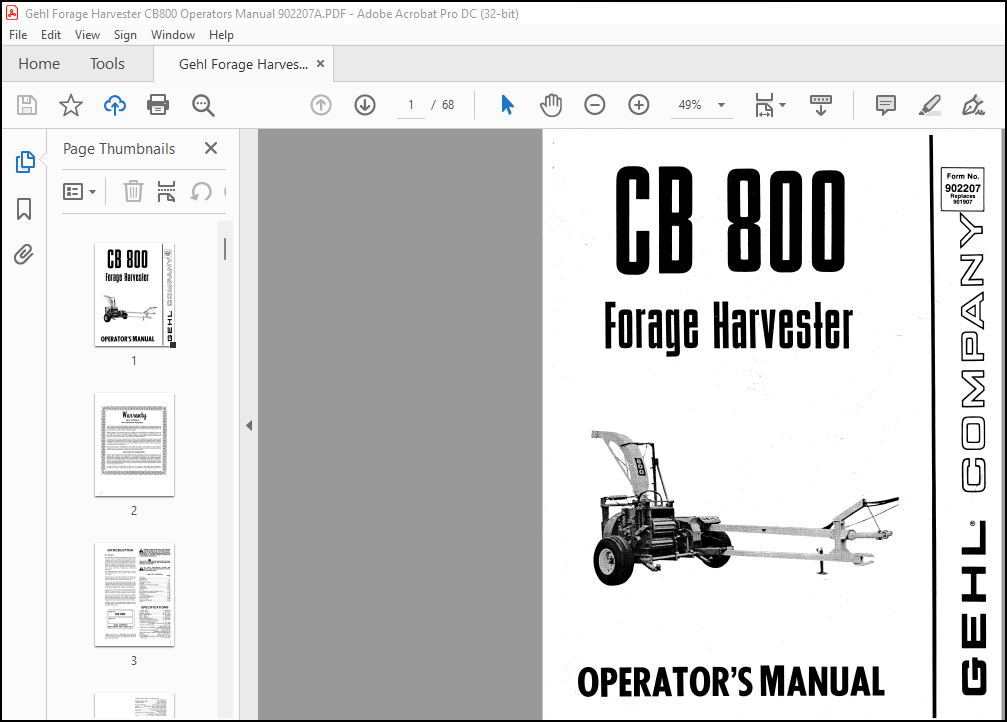Viewport: 1007px width, 722px height.
Task: Select the arrow selection tool
Action: pyautogui.click(x=507, y=105)
